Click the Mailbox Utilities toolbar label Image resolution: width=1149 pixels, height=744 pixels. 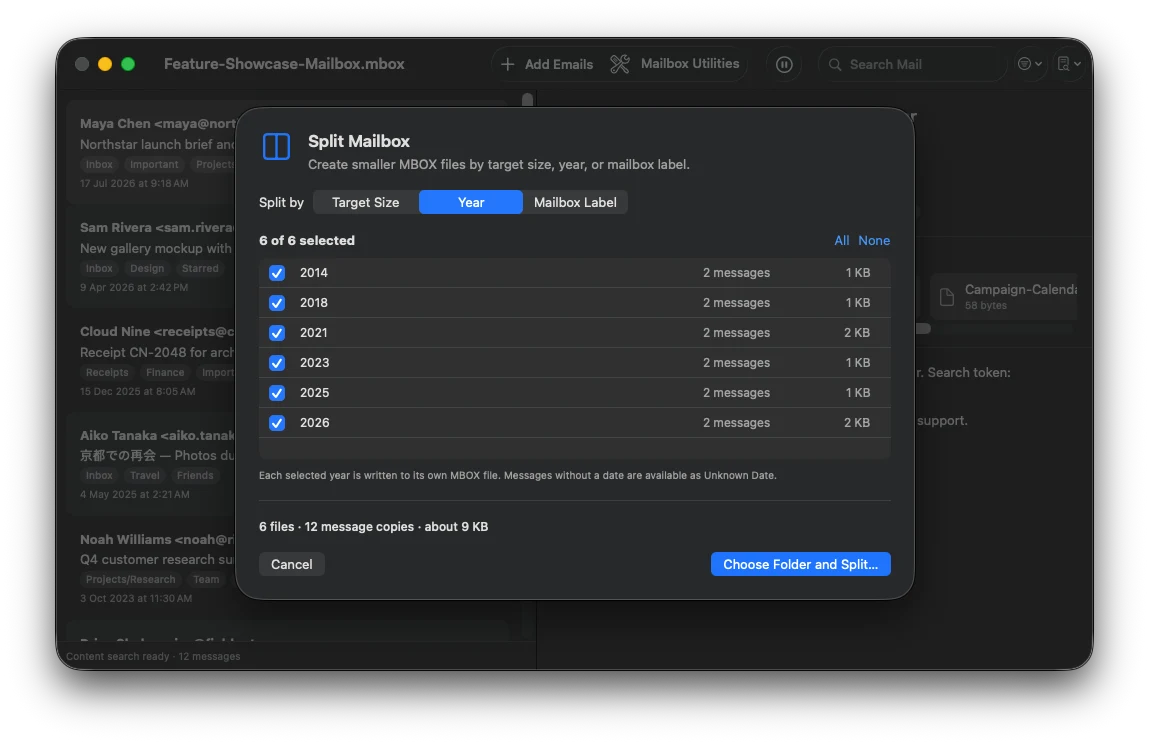pos(690,64)
